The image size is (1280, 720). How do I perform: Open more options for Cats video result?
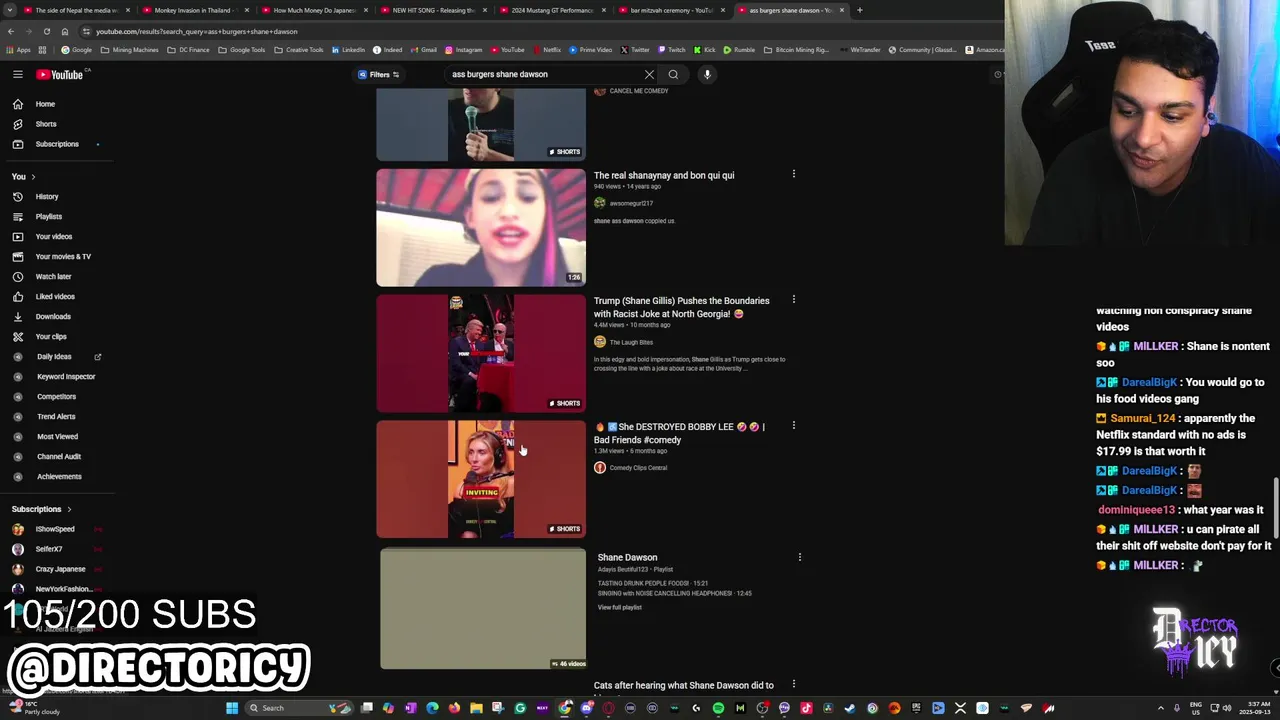pos(794,685)
